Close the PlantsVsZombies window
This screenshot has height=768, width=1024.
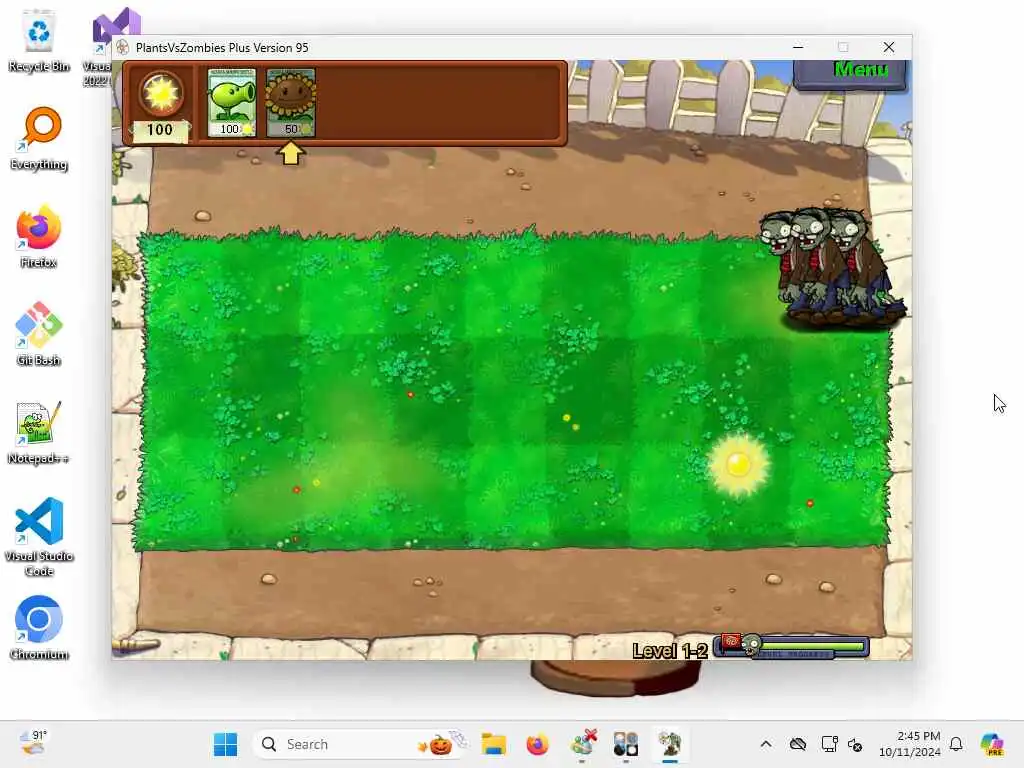[889, 47]
